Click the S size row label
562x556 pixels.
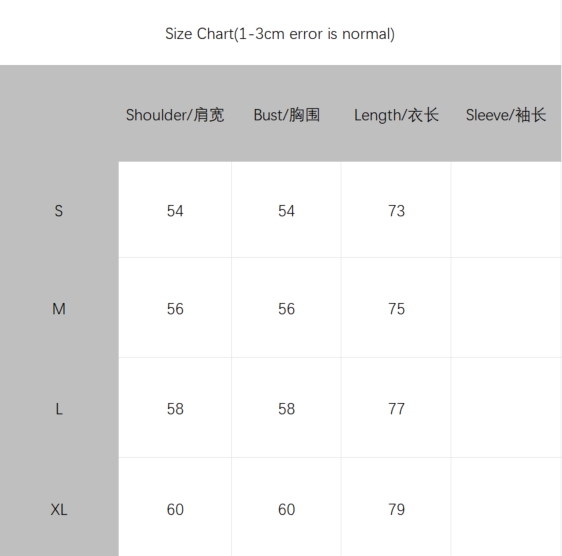point(59,211)
